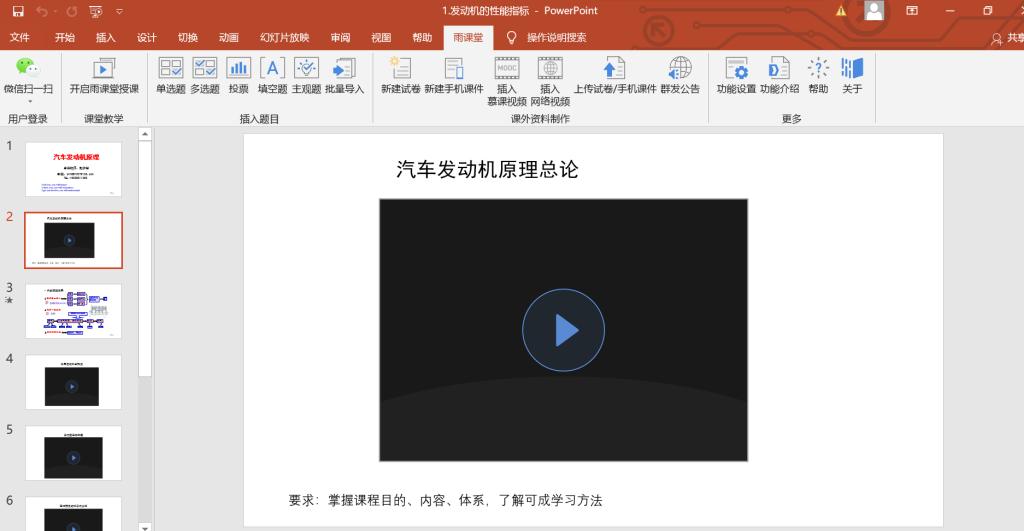Screen dimensions: 1024x531
Task: Switch to the Slide Show (幻灯片放映) tab
Action: [284, 37]
